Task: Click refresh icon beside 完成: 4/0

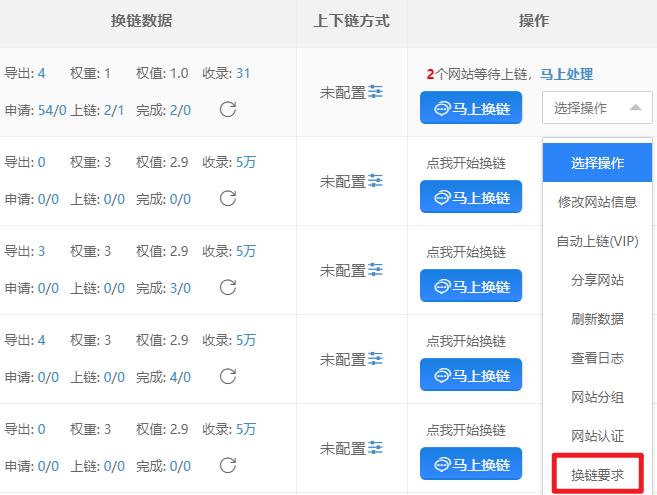Action: point(228,376)
